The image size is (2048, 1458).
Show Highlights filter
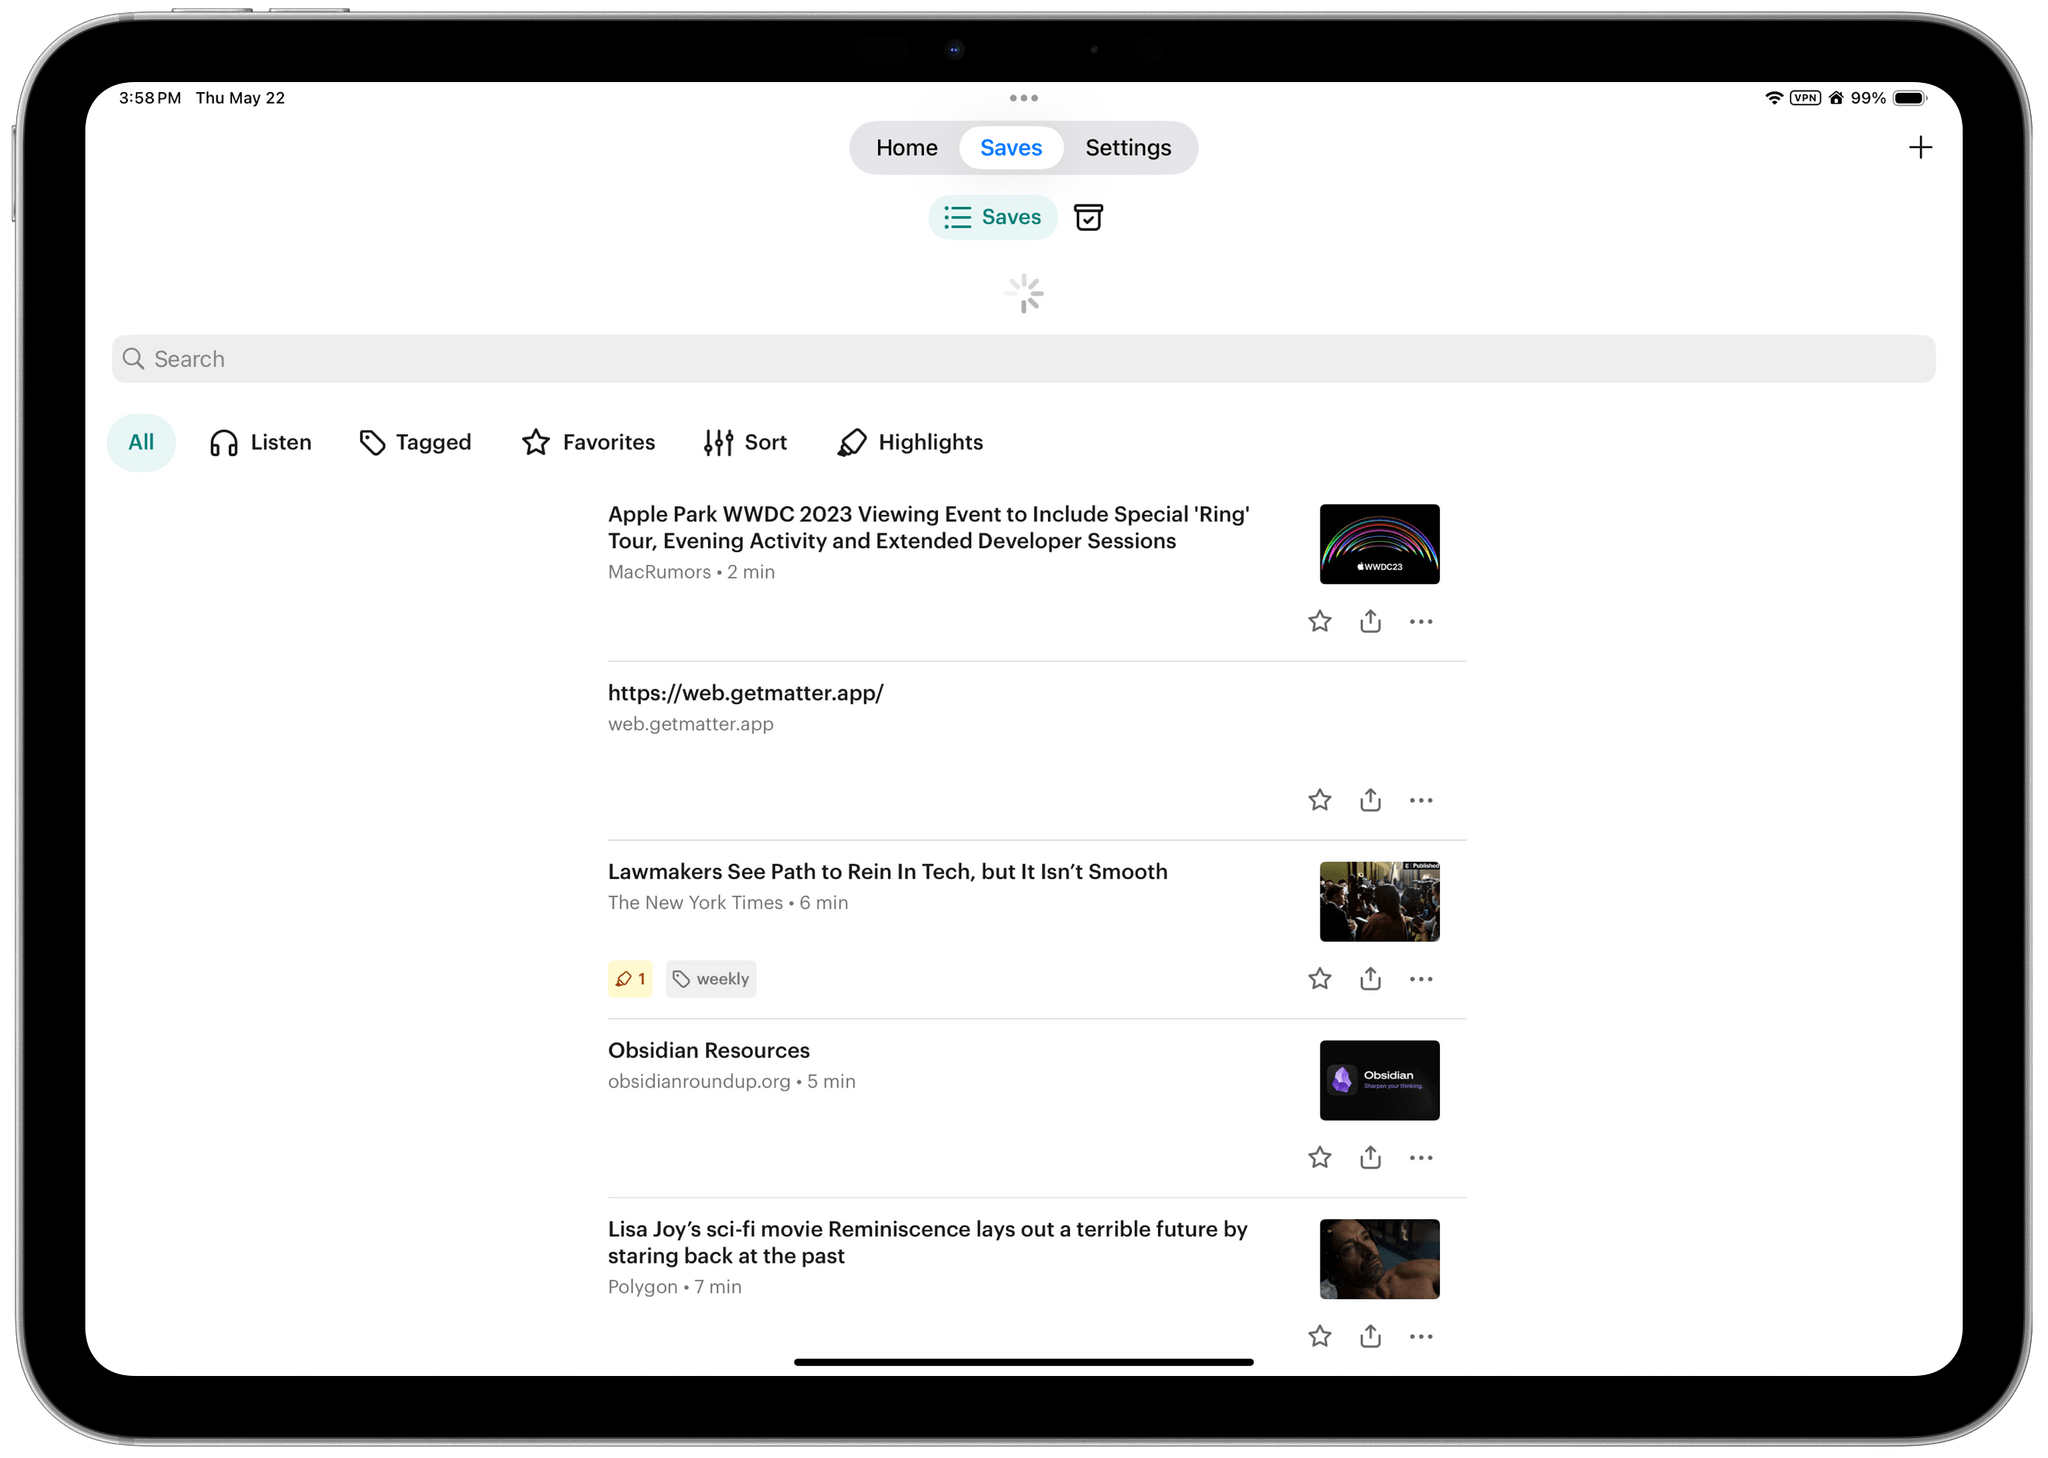click(910, 442)
